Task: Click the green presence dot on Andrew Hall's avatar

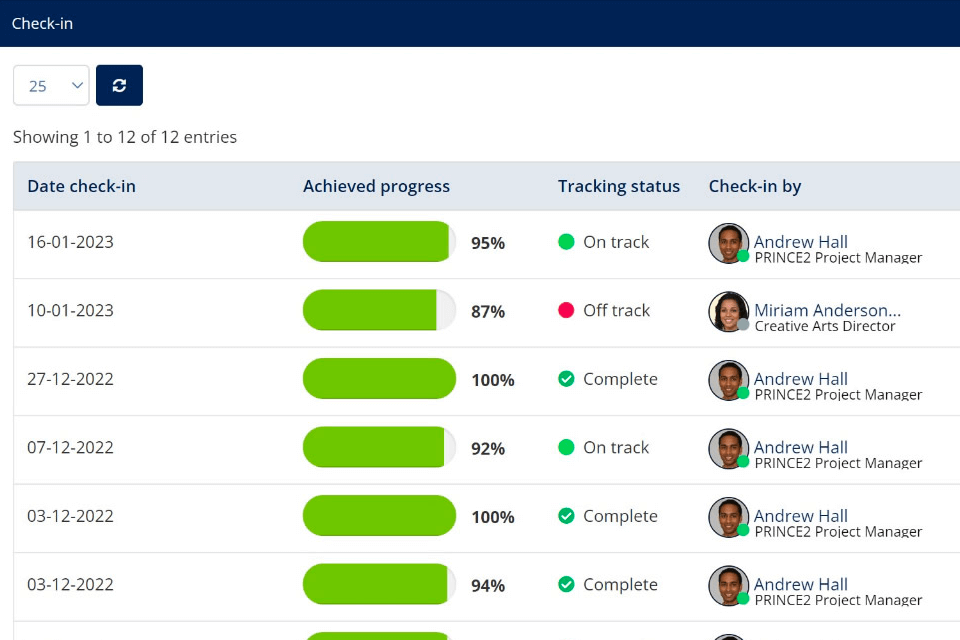Action: click(x=742, y=258)
